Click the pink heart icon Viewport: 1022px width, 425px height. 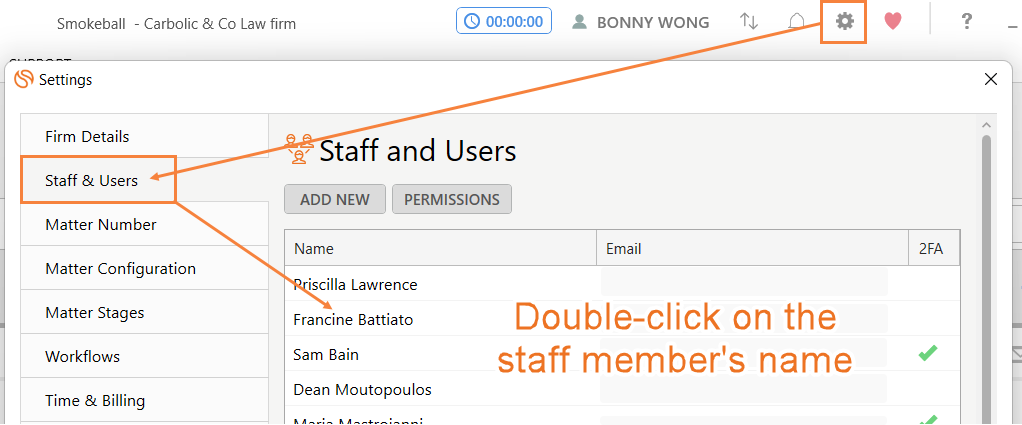[893, 22]
